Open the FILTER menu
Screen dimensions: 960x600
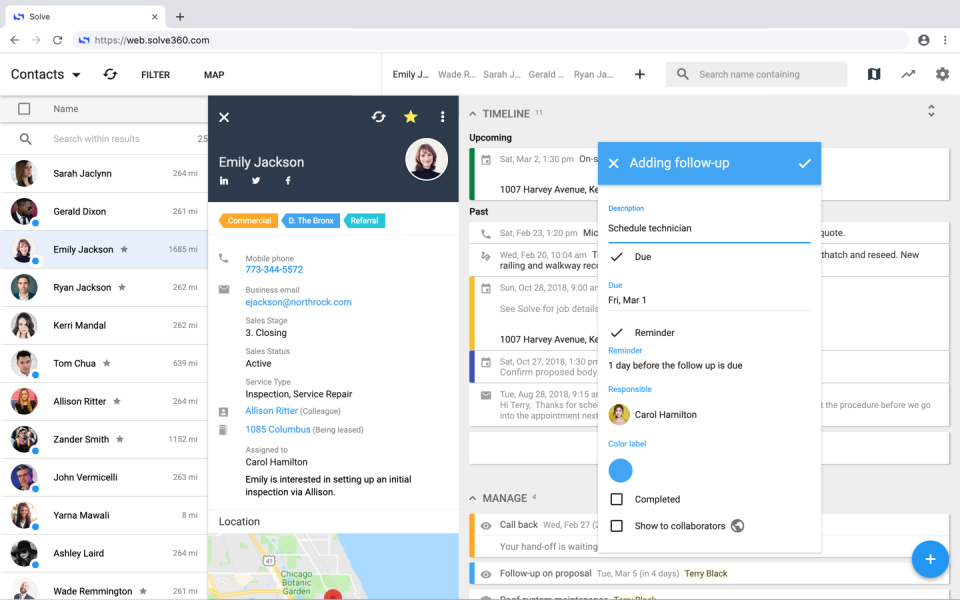point(156,74)
